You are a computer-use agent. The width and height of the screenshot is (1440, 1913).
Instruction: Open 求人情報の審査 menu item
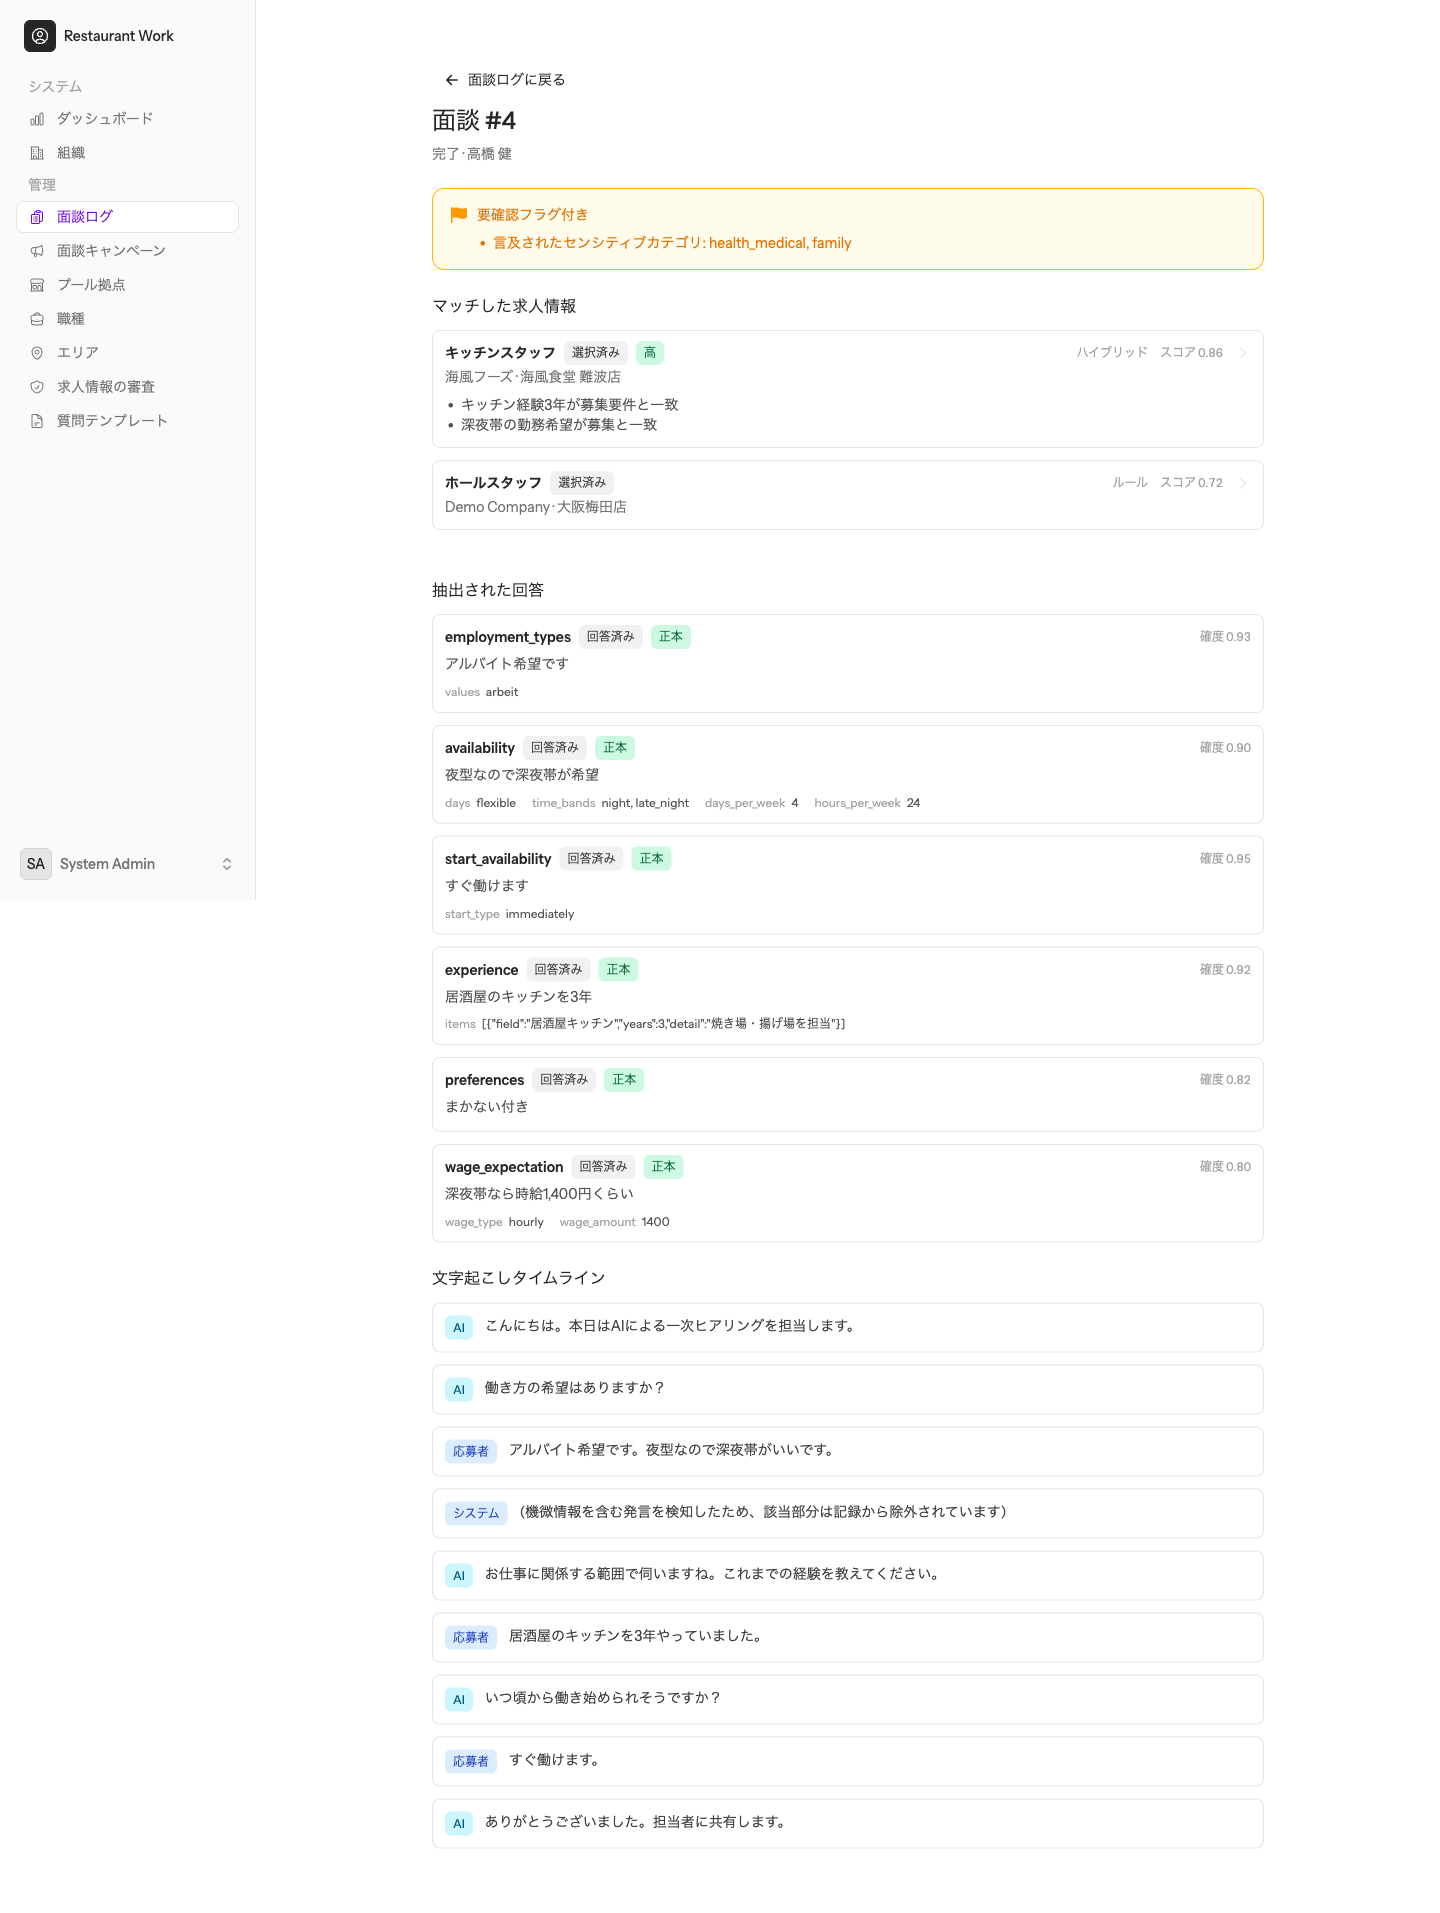point(127,387)
